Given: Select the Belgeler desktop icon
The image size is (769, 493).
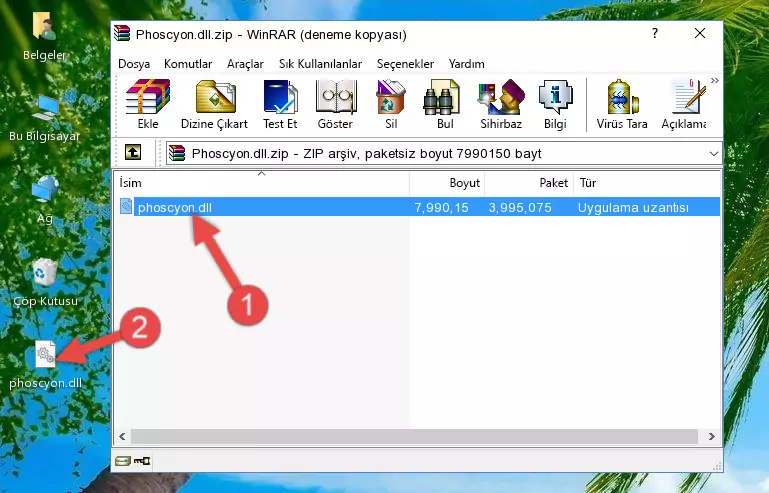Looking at the screenshot, I should (x=44, y=36).
